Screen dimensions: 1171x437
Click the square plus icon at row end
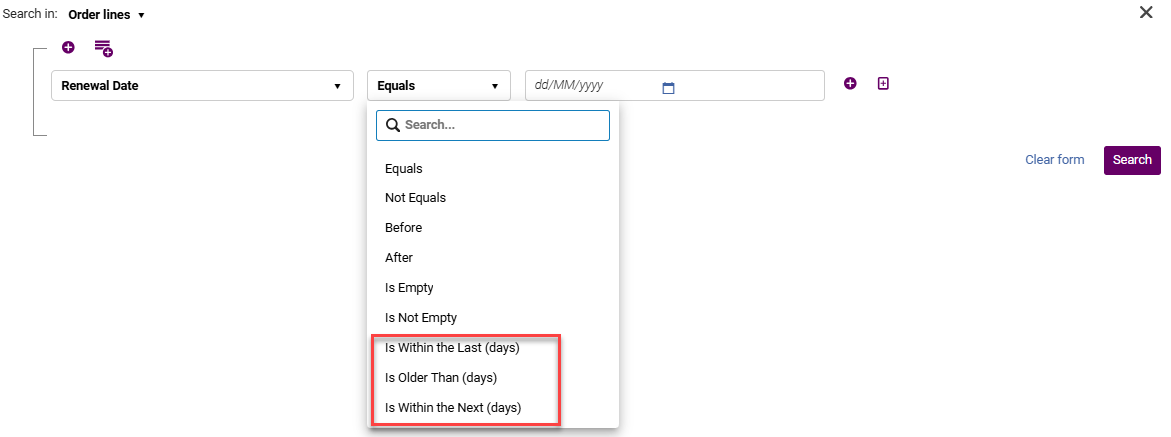coord(883,84)
